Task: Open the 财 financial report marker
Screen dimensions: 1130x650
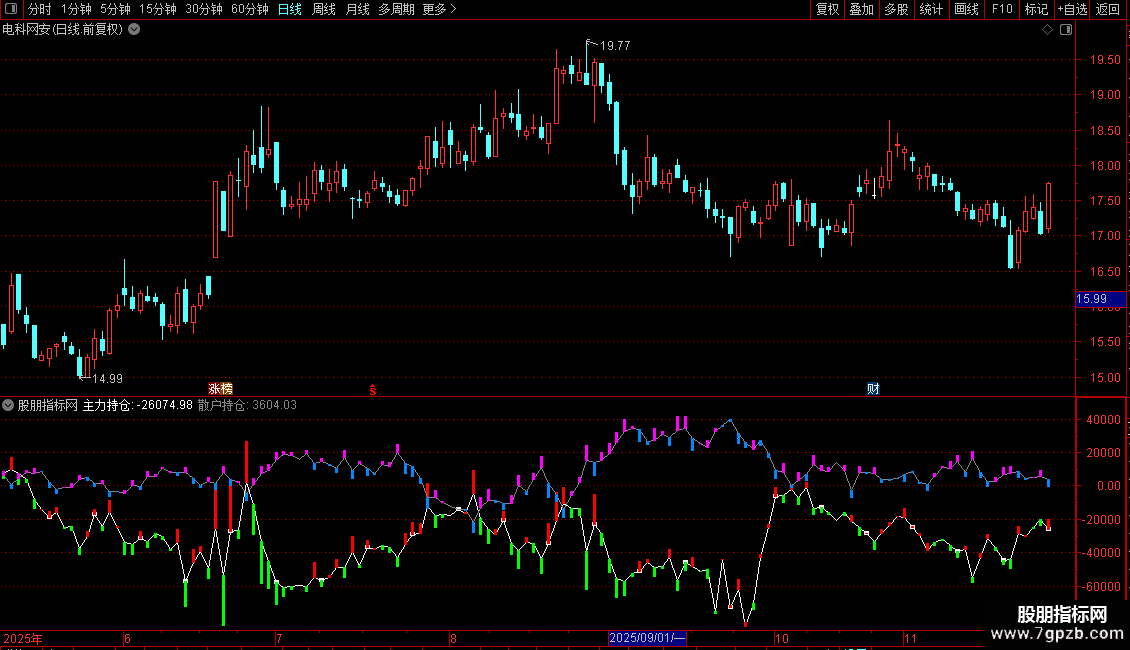Action: click(873, 388)
